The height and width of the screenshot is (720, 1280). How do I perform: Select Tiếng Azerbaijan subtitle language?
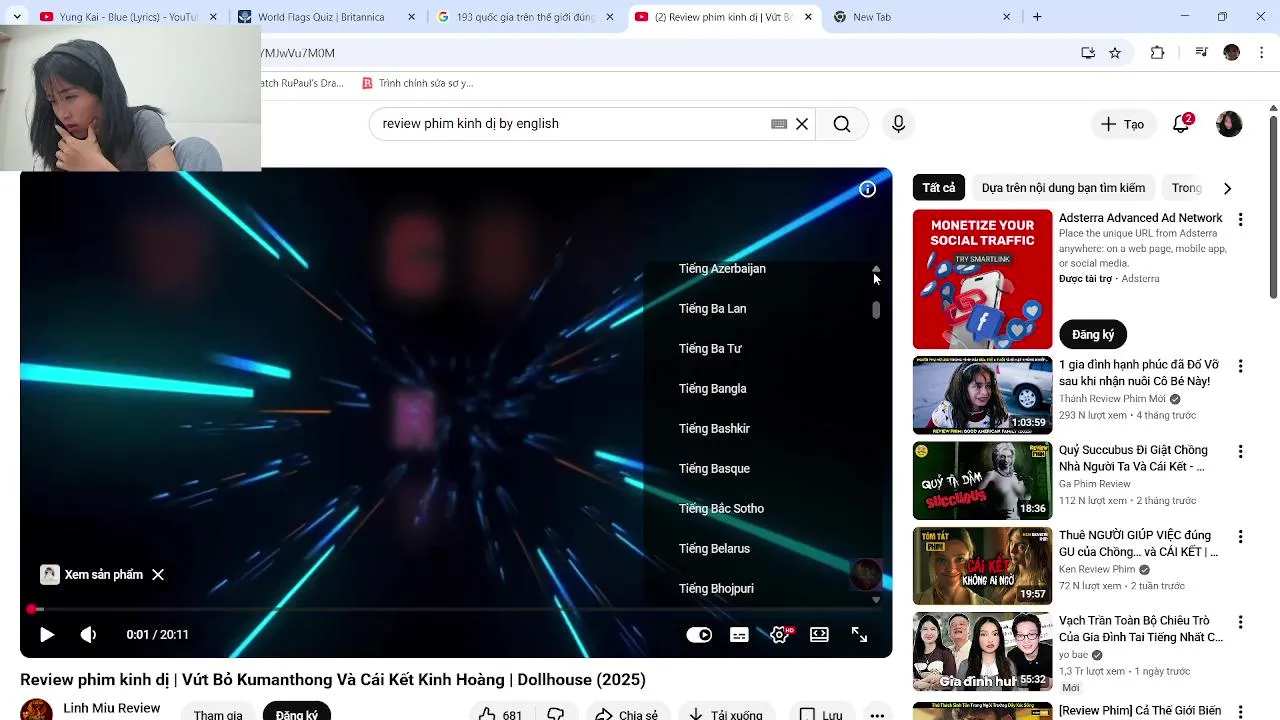(x=722, y=269)
